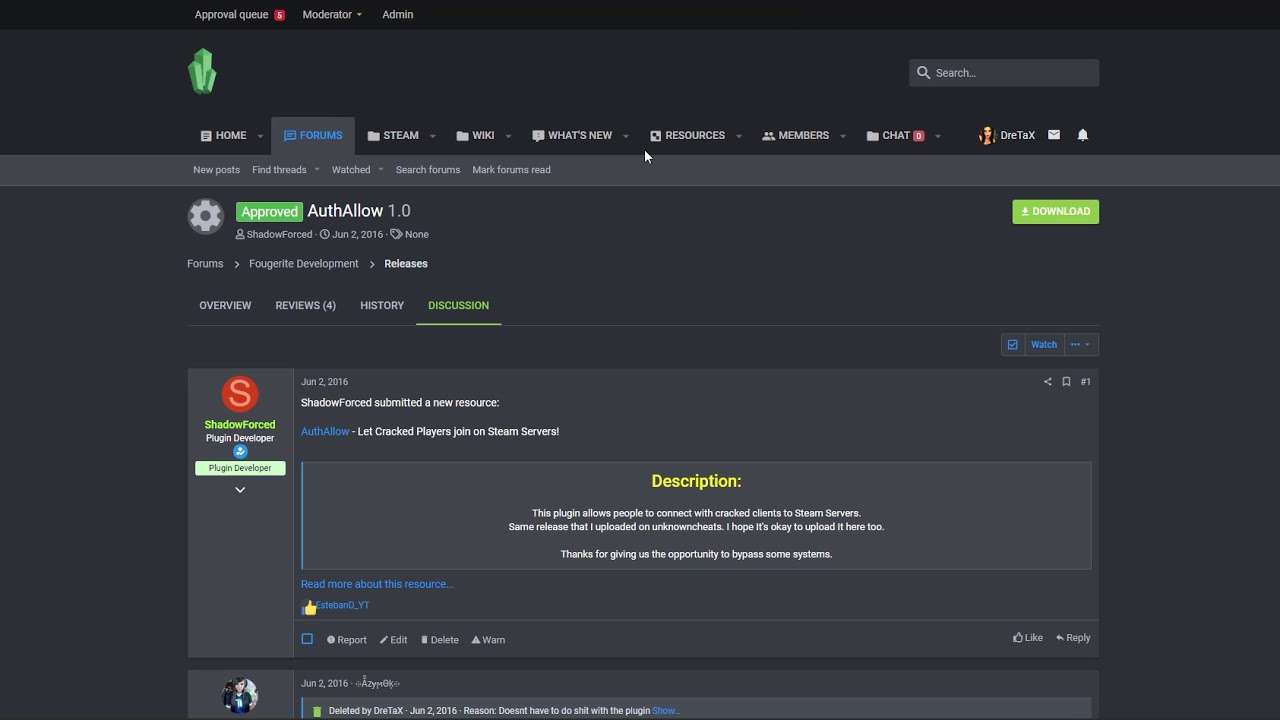Open the AuthAllow resource link in post
Screen dimensions: 1280x720
click(x=325, y=432)
